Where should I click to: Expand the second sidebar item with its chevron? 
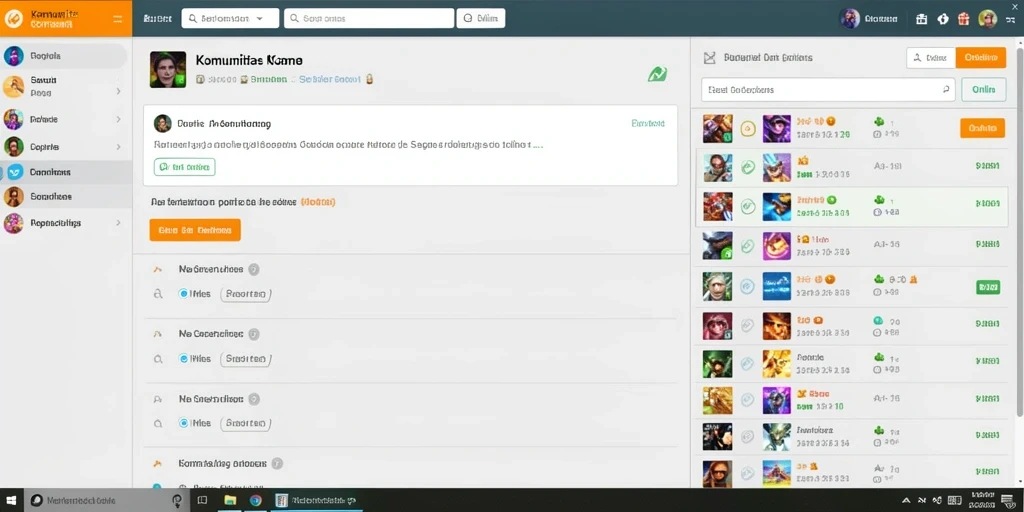pos(118,91)
